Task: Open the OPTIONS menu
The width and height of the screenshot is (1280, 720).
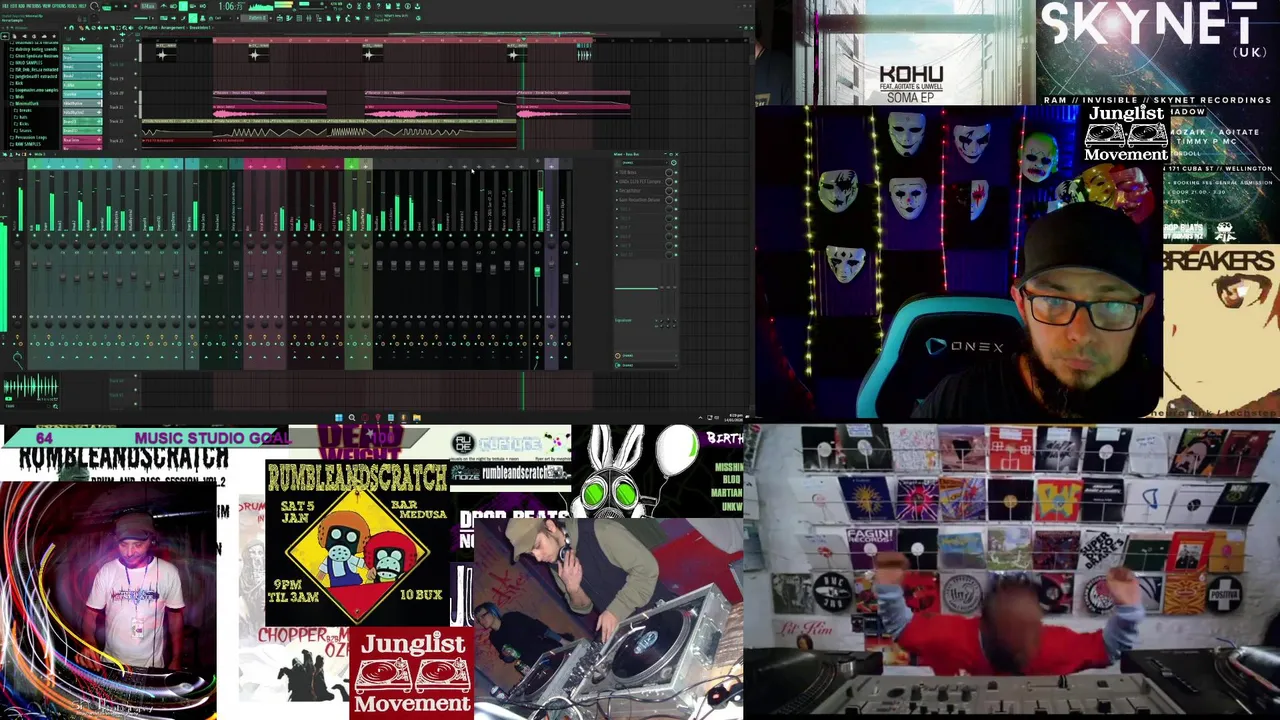Action: [59, 6]
